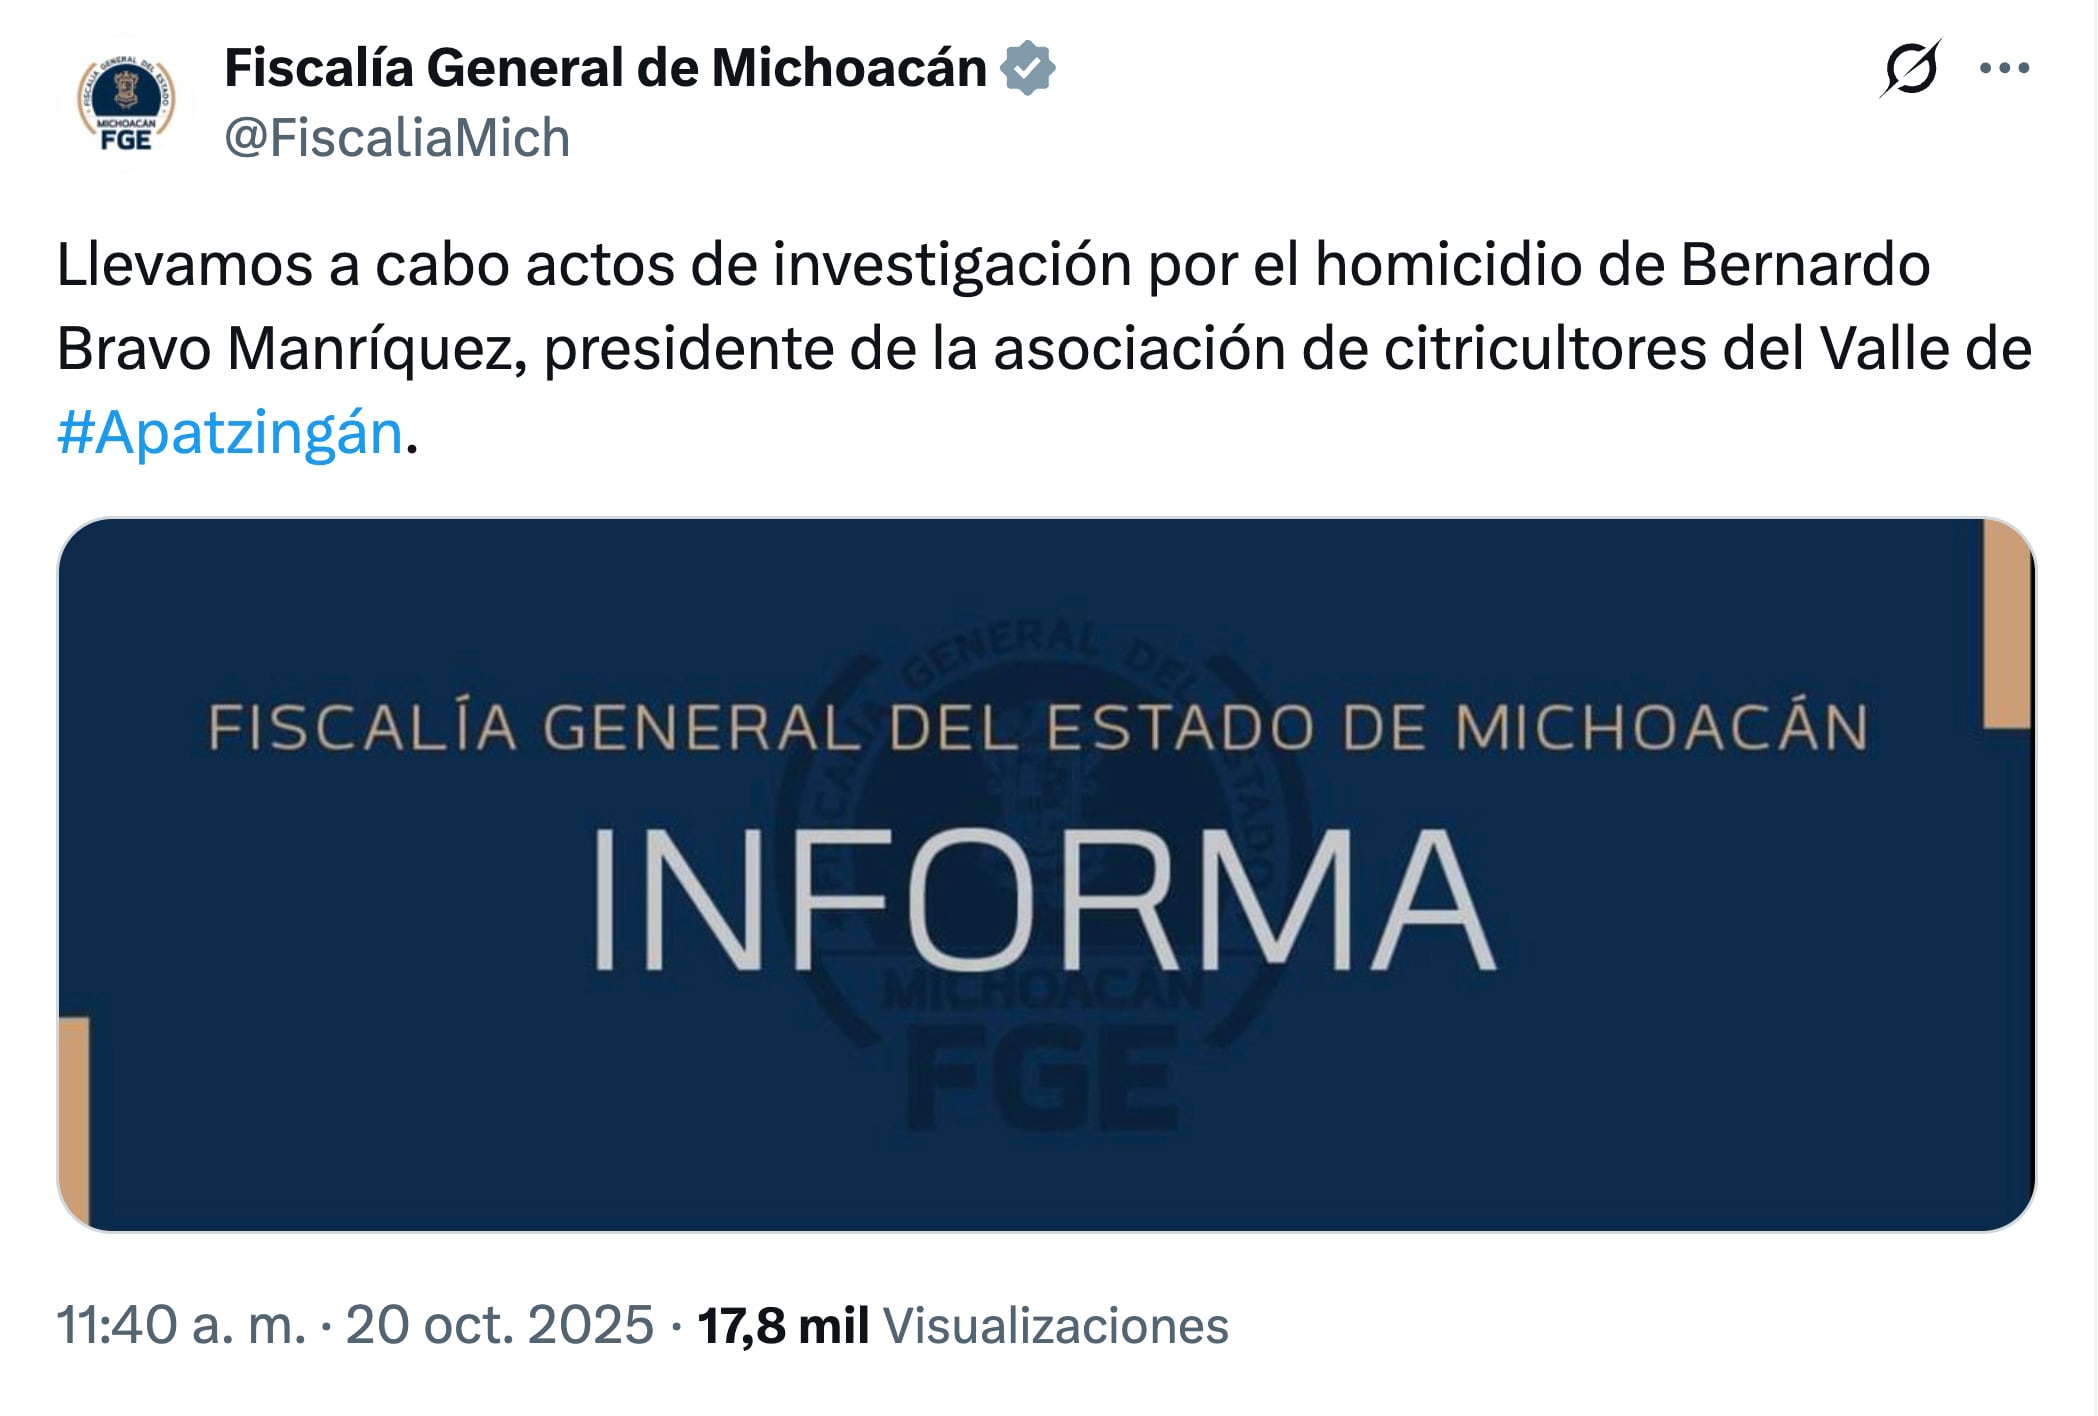The width and height of the screenshot is (2098, 1416).
Task: Click the large INFORMA word in the image
Action: click(x=1042, y=898)
